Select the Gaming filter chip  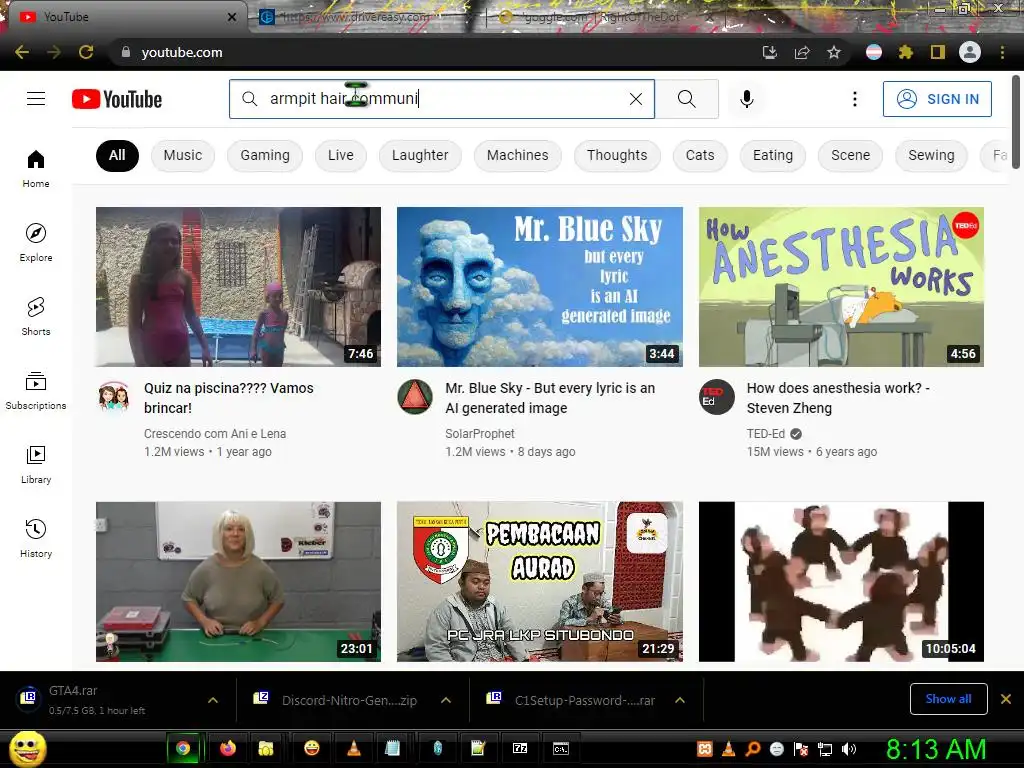pos(264,155)
